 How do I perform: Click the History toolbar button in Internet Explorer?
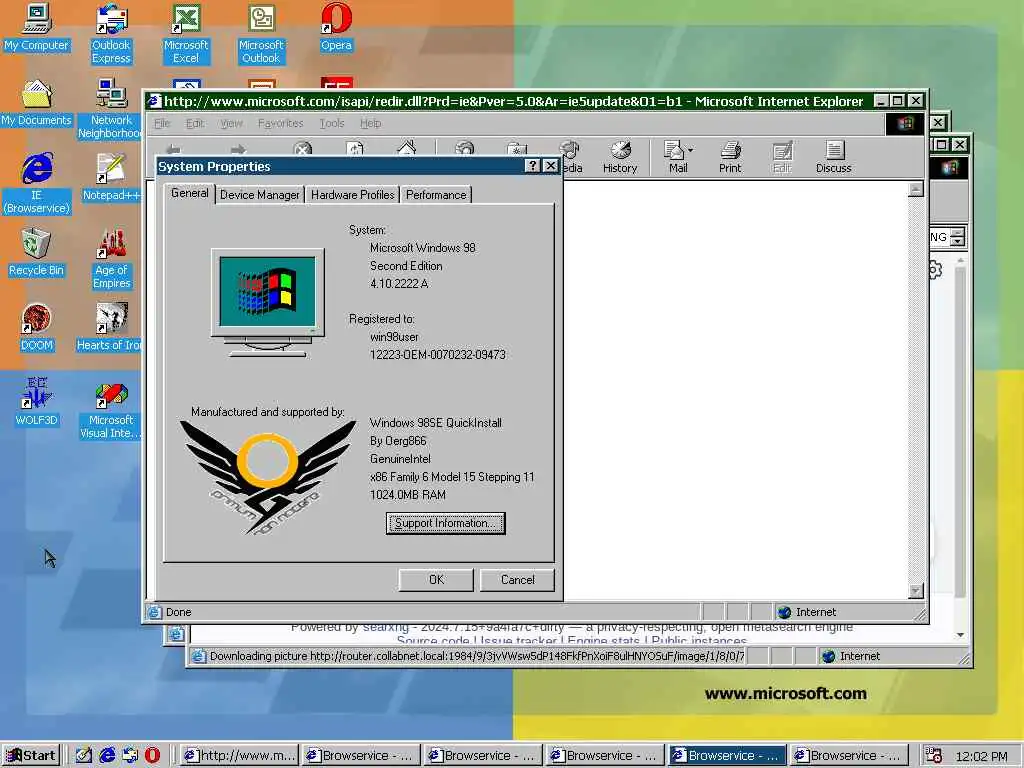[620, 157]
